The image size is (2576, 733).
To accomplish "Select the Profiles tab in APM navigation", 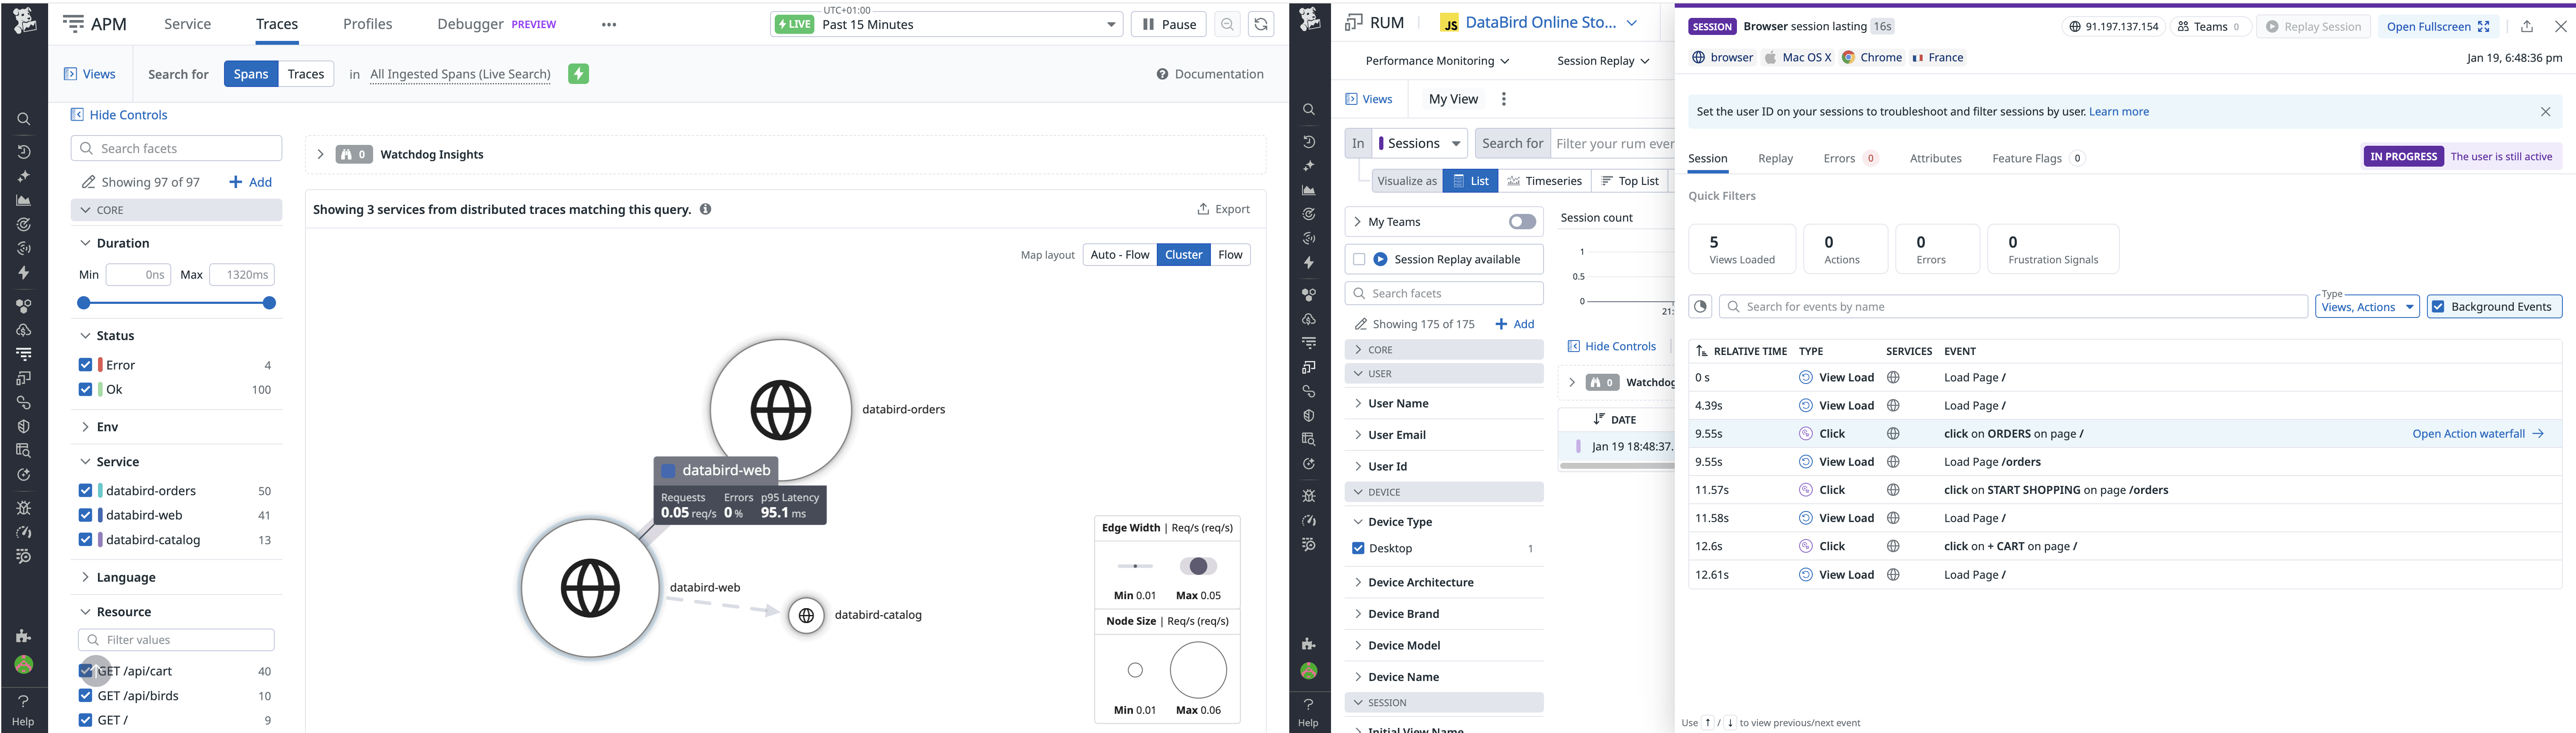I will pyautogui.click(x=367, y=23).
